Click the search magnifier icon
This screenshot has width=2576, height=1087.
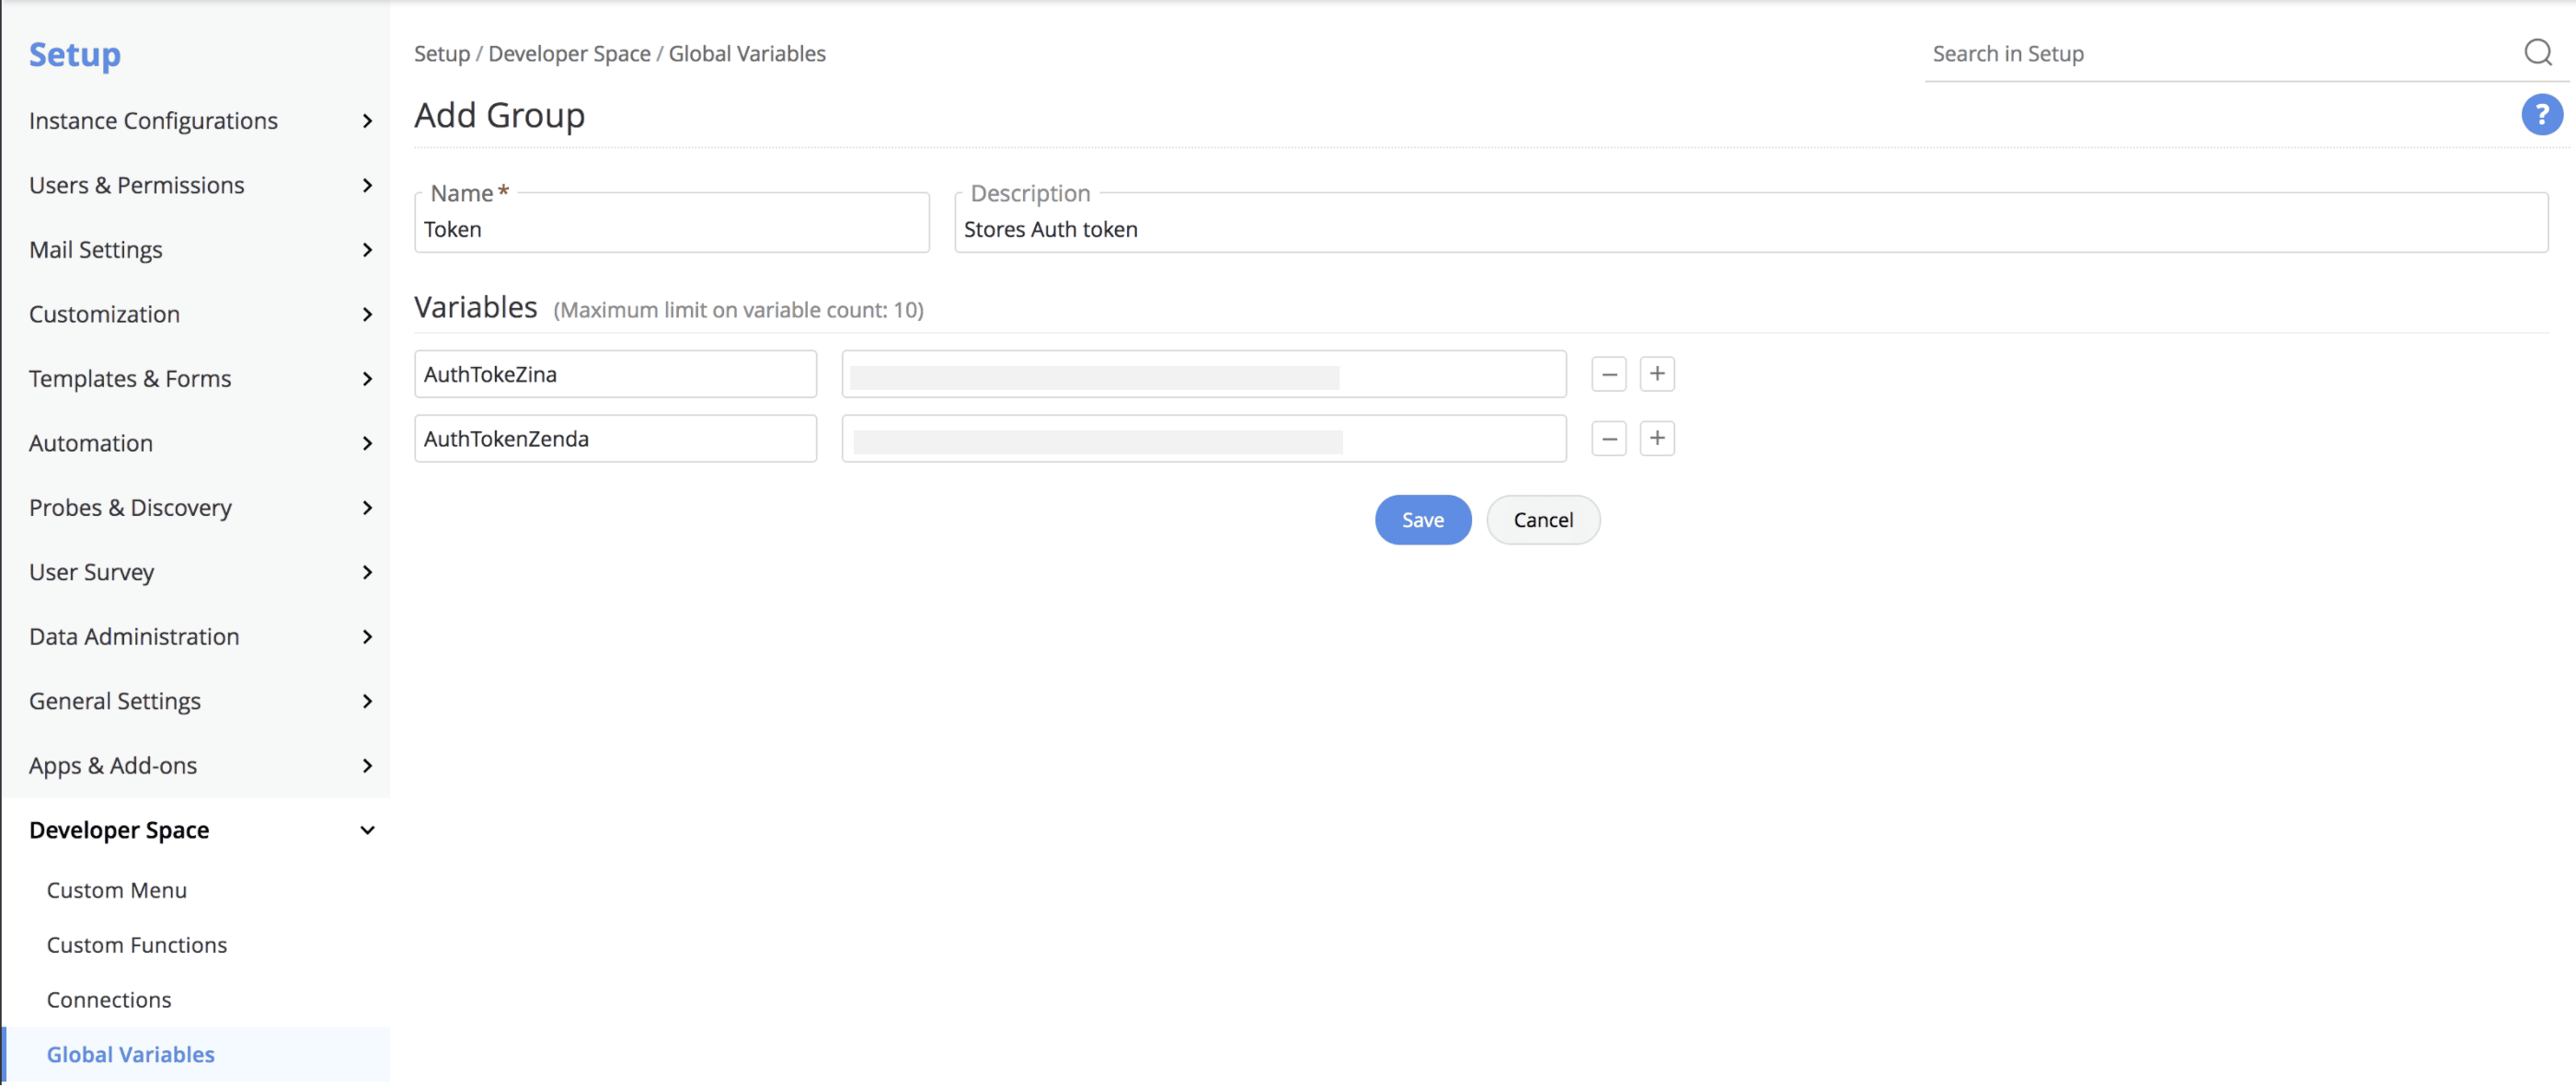[x=2537, y=52]
